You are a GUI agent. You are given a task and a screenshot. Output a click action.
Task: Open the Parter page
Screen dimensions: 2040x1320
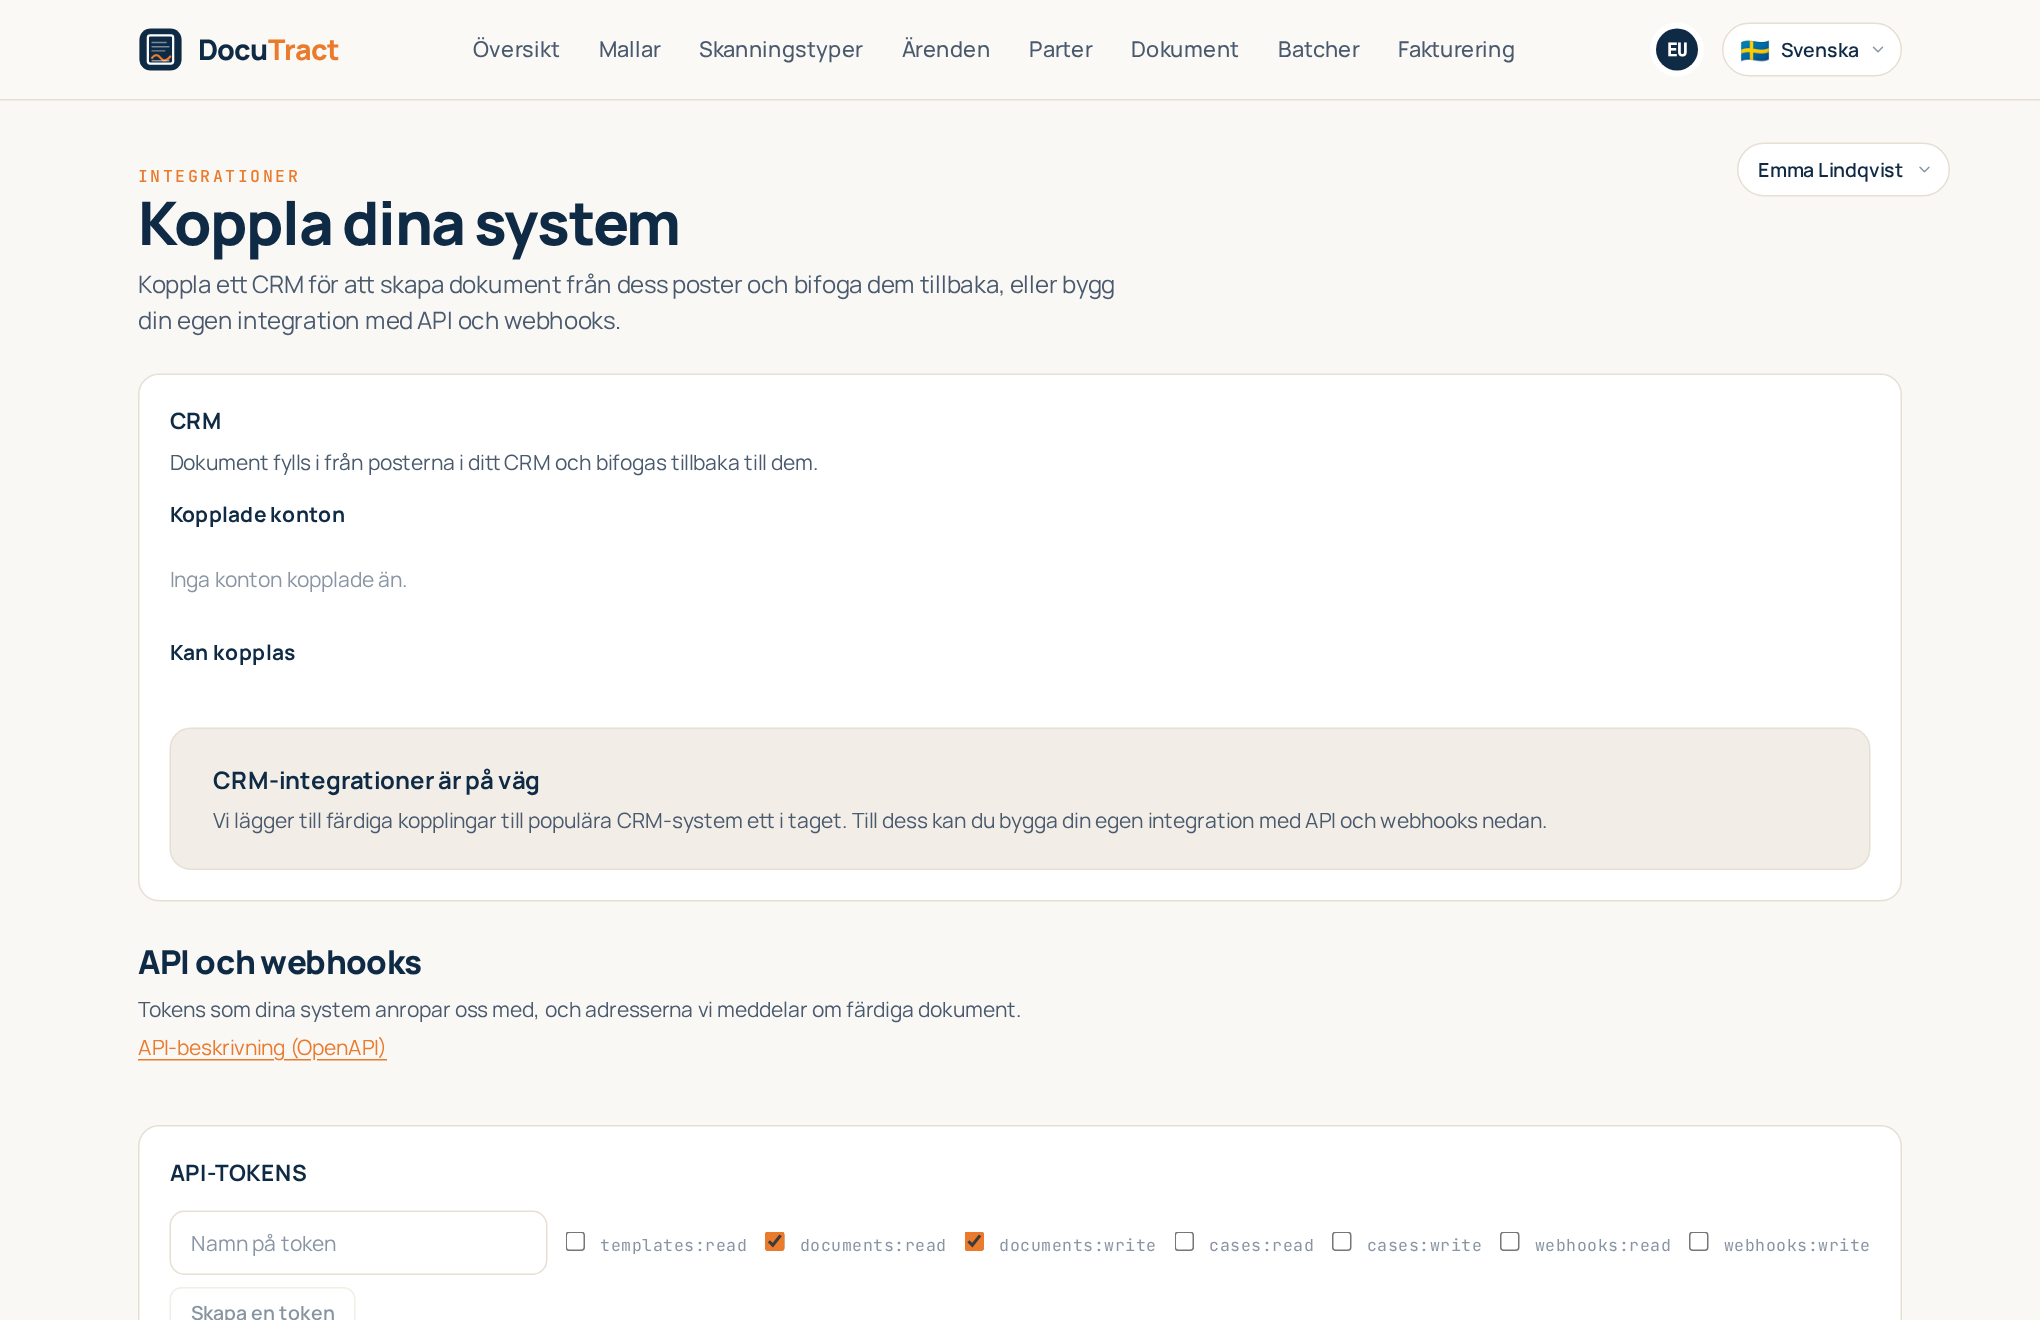pos(1060,49)
